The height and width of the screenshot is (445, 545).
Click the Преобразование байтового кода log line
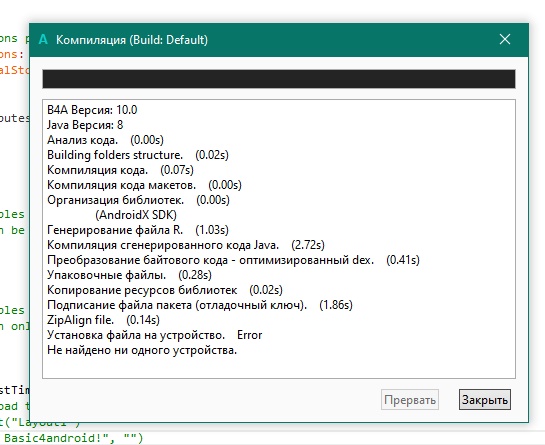tap(233, 260)
